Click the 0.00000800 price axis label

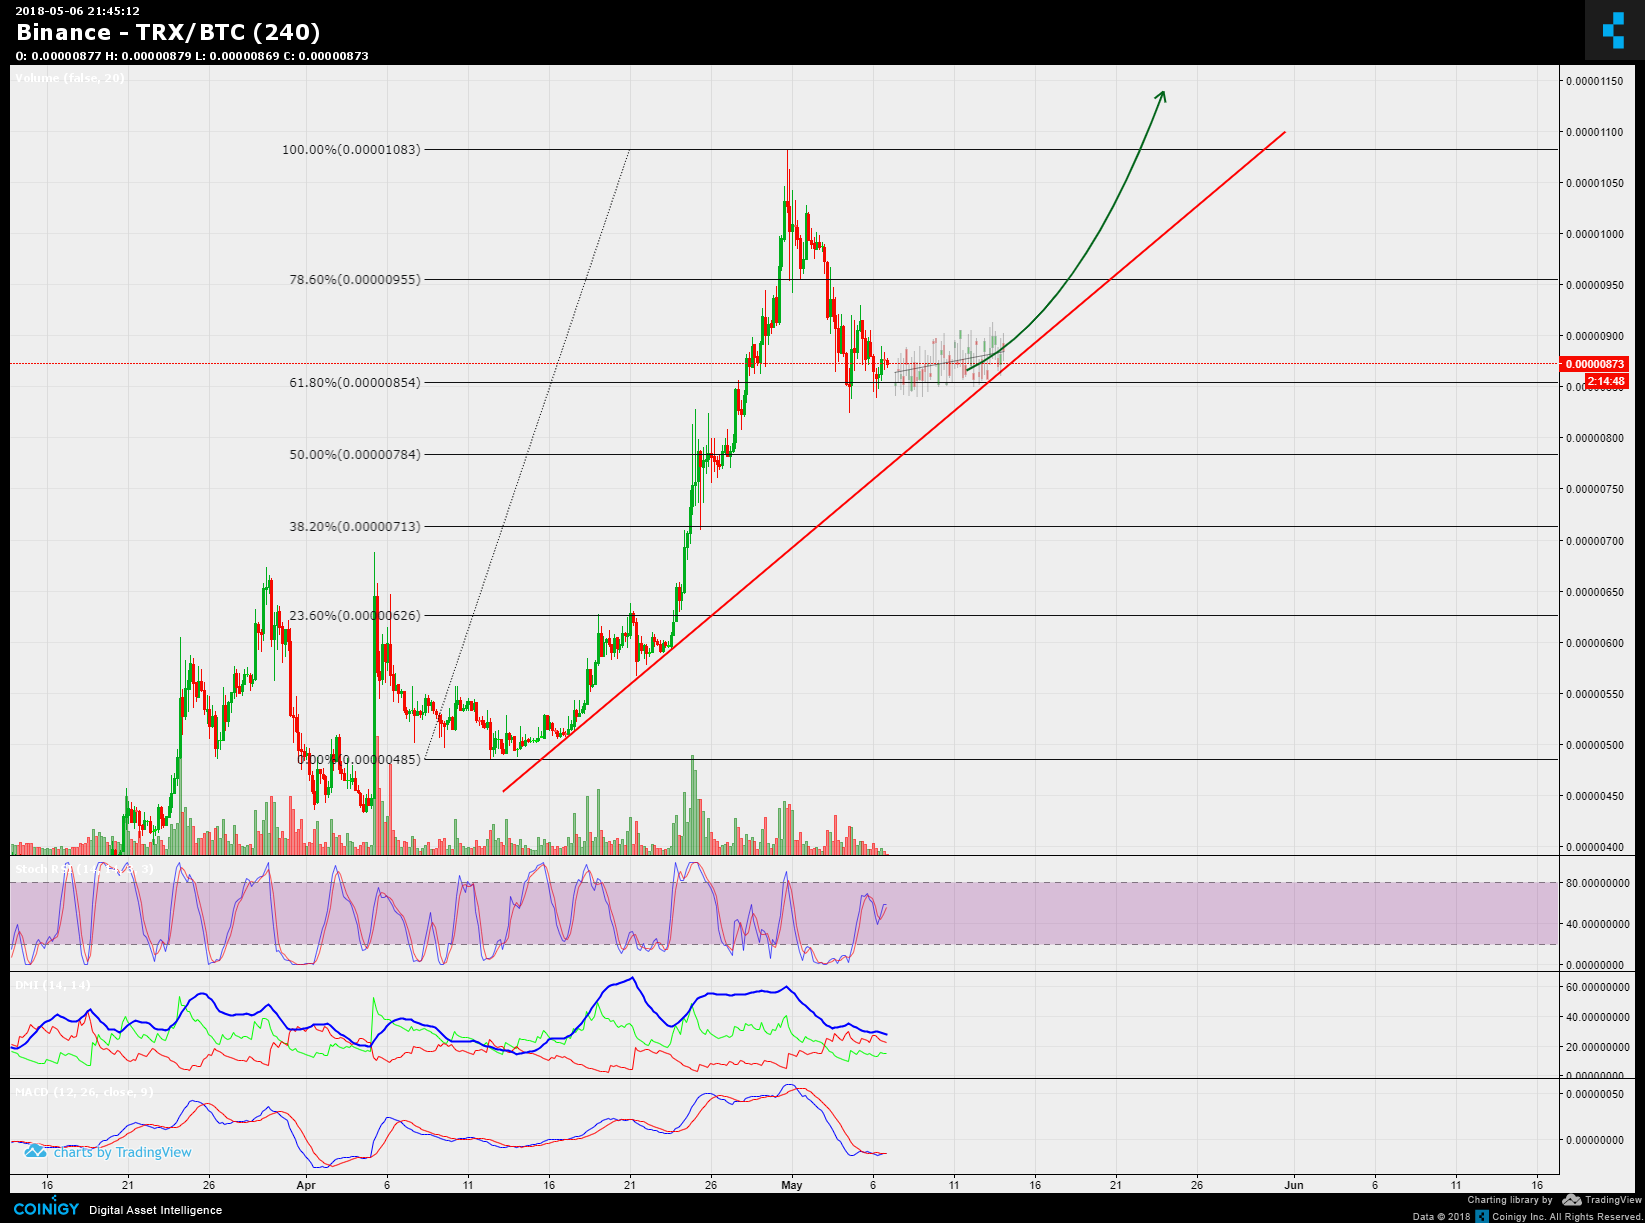coord(1595,438)
